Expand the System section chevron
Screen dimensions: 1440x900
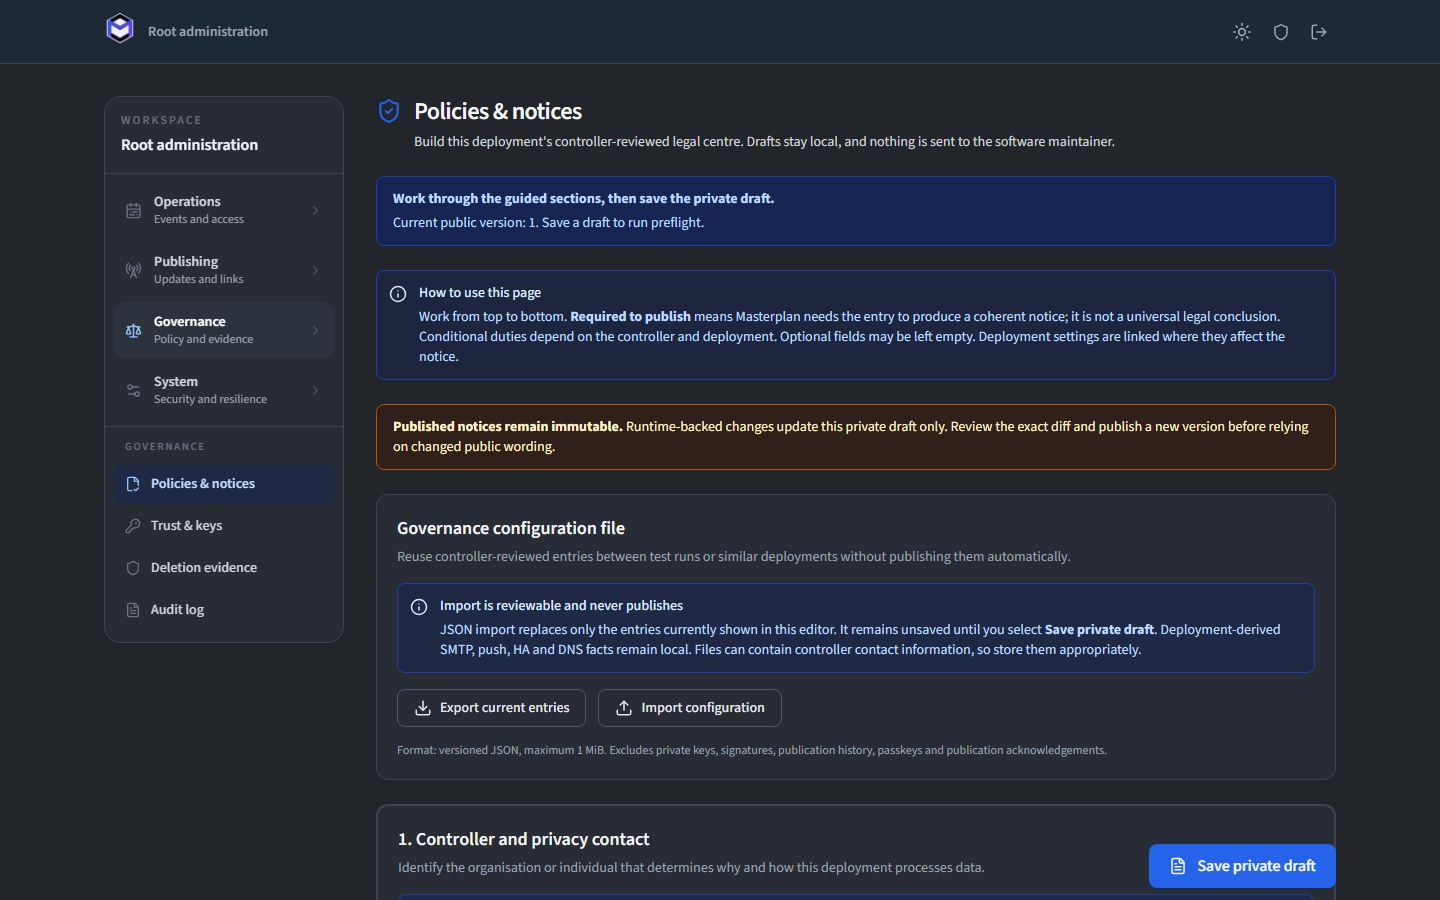point(315,390)
